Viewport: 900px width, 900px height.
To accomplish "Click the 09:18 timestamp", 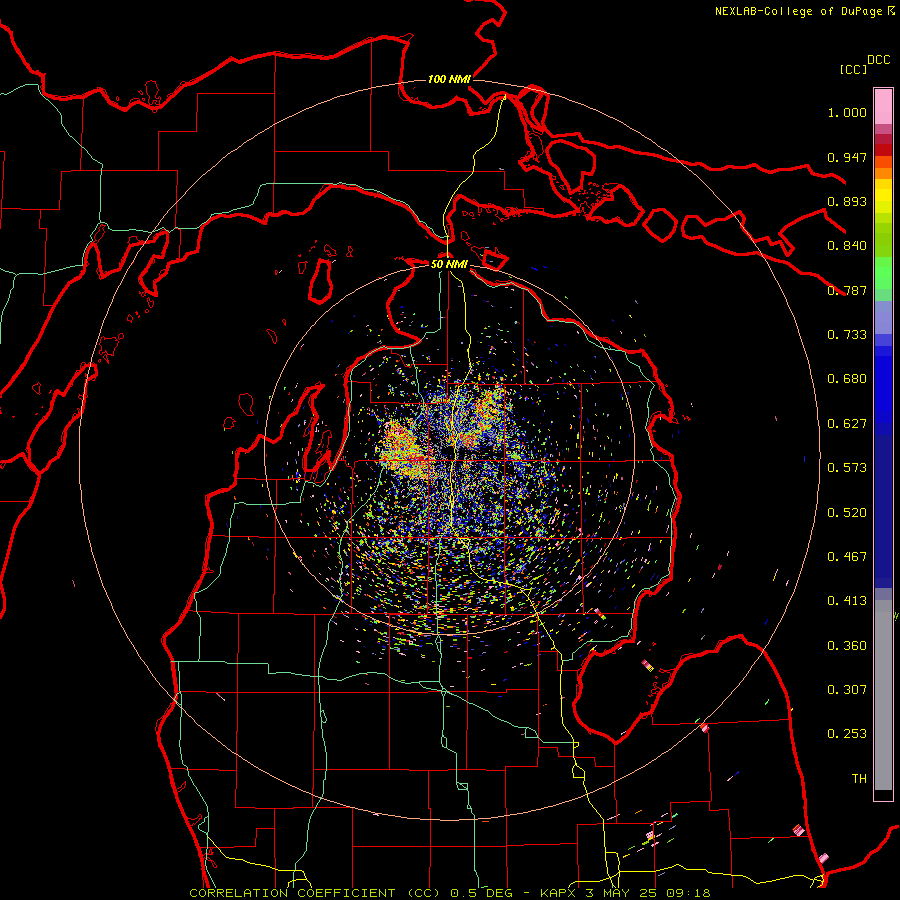I will (x=688, y=893).
